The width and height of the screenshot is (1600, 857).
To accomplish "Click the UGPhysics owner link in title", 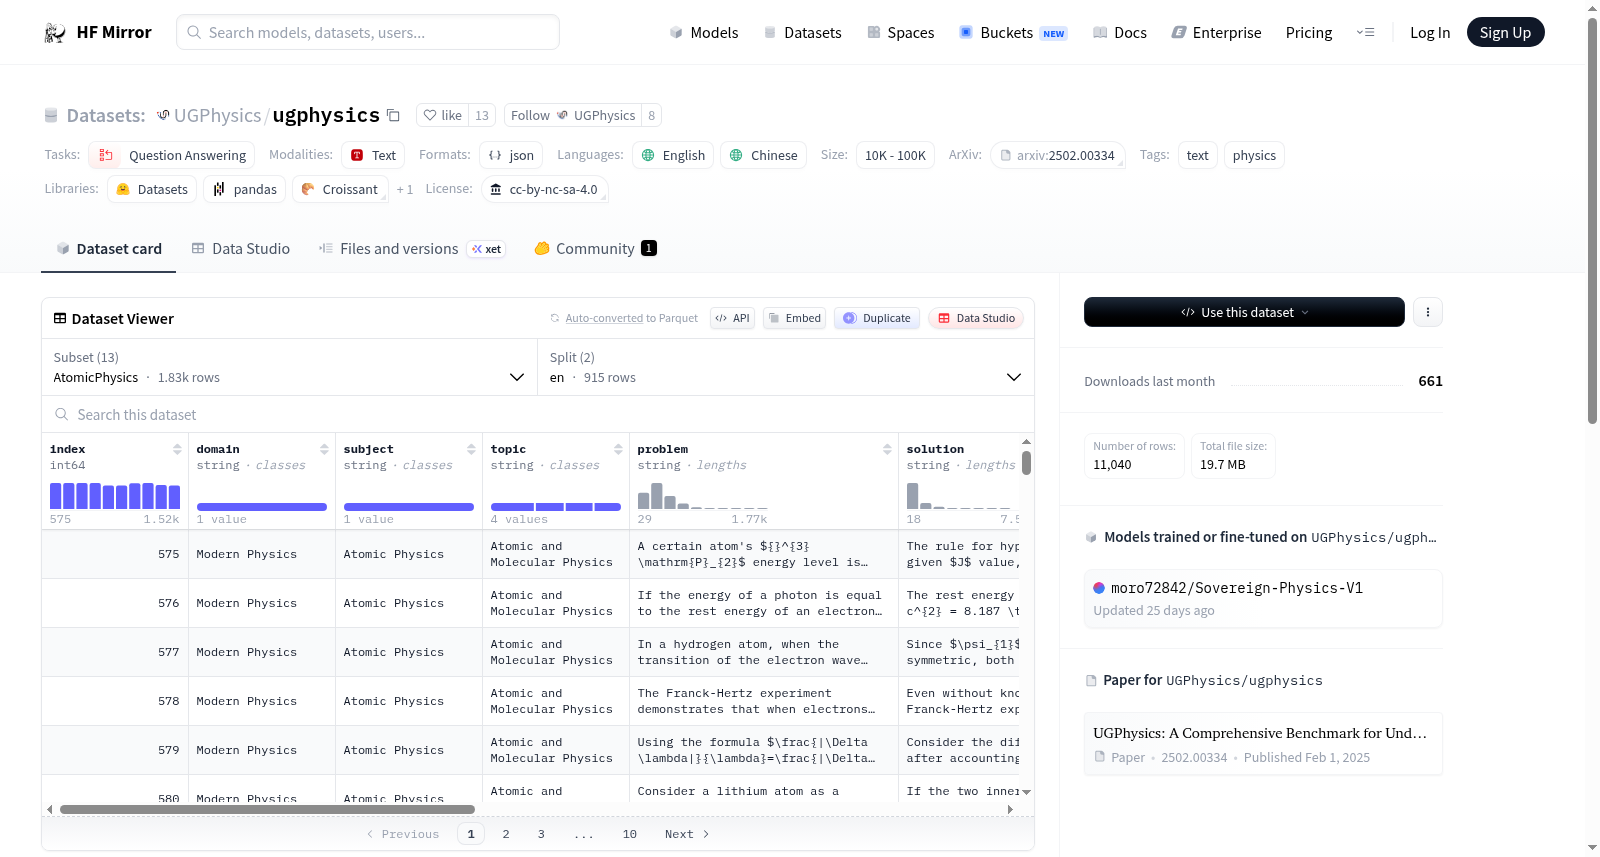I will pyautogui.click(x=217, y=116).
